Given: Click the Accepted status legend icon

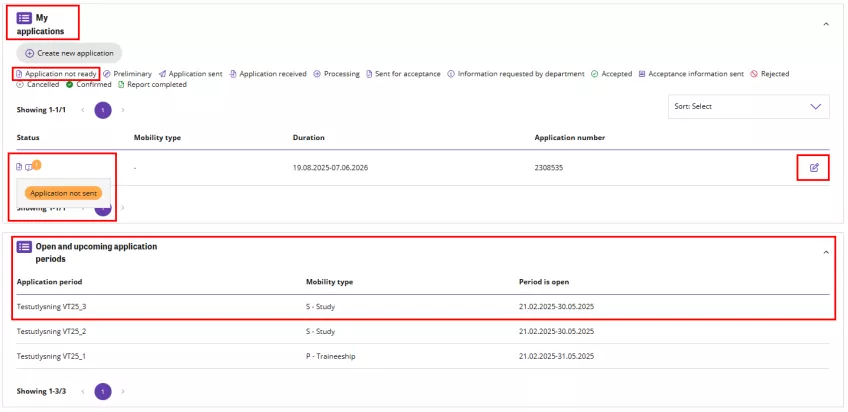Looking at the screenshot, I should [x=594, y=74].
